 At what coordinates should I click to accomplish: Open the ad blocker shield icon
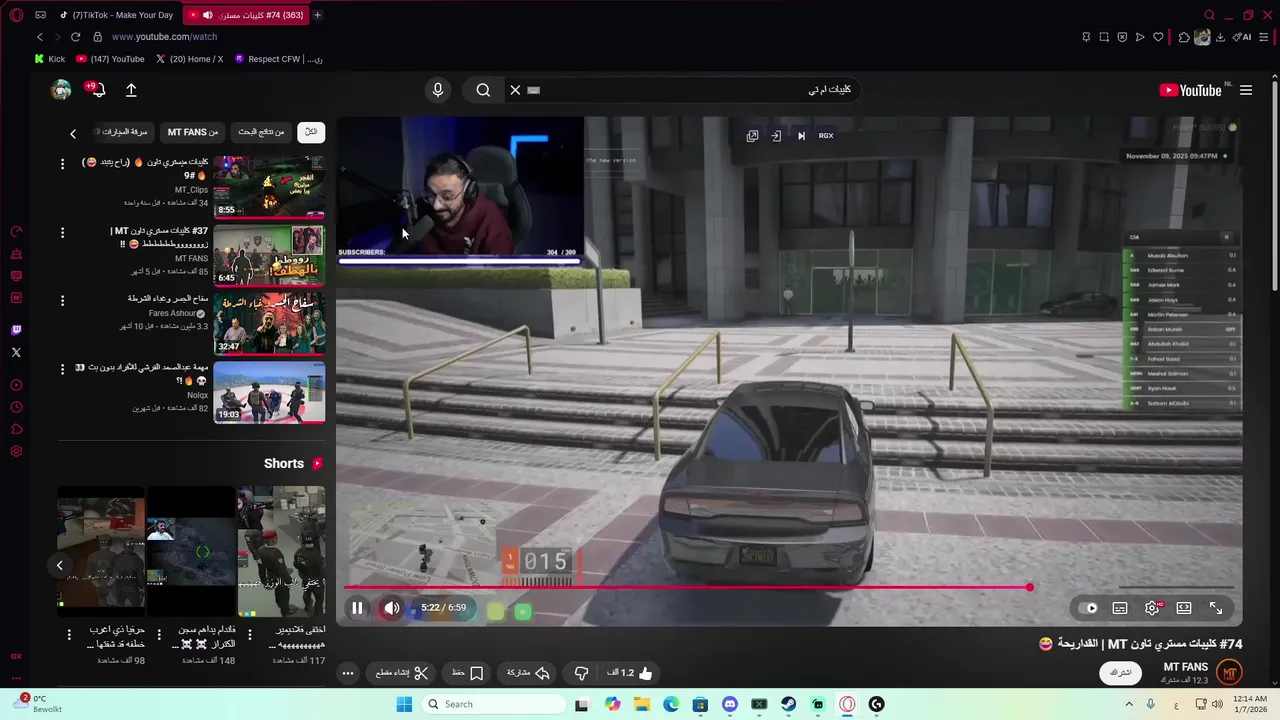tap(1122, 37)
